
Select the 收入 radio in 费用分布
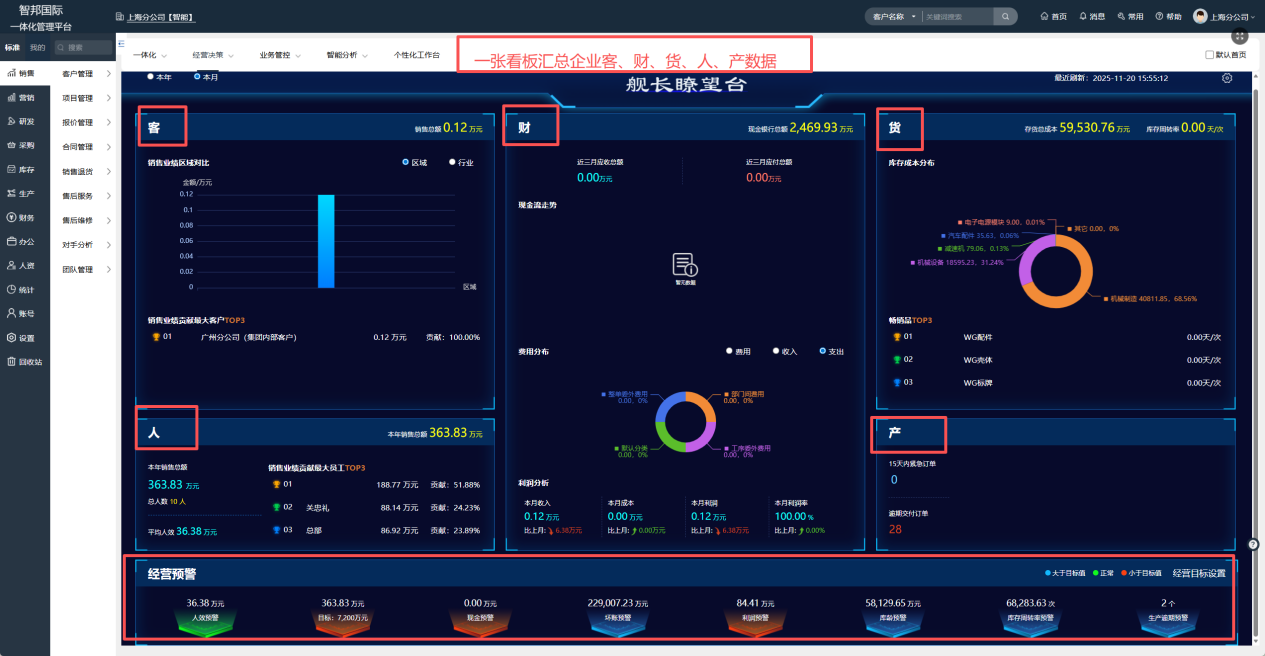point(776,351)
